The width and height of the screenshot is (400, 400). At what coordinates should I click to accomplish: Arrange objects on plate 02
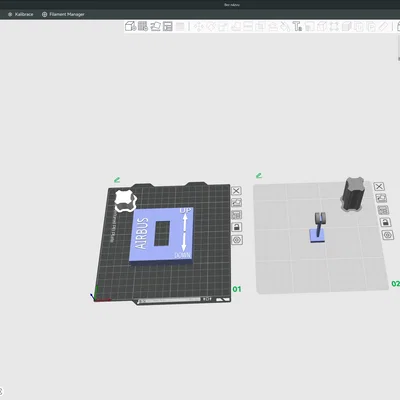pos(383,210)
